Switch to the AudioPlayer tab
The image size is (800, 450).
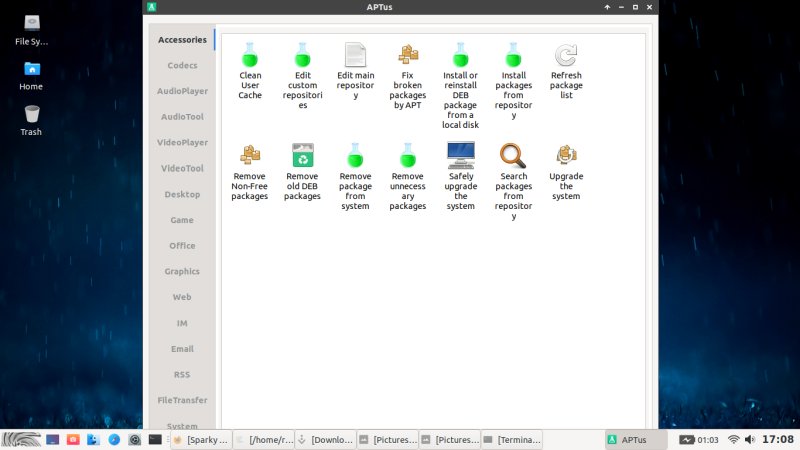182,91
